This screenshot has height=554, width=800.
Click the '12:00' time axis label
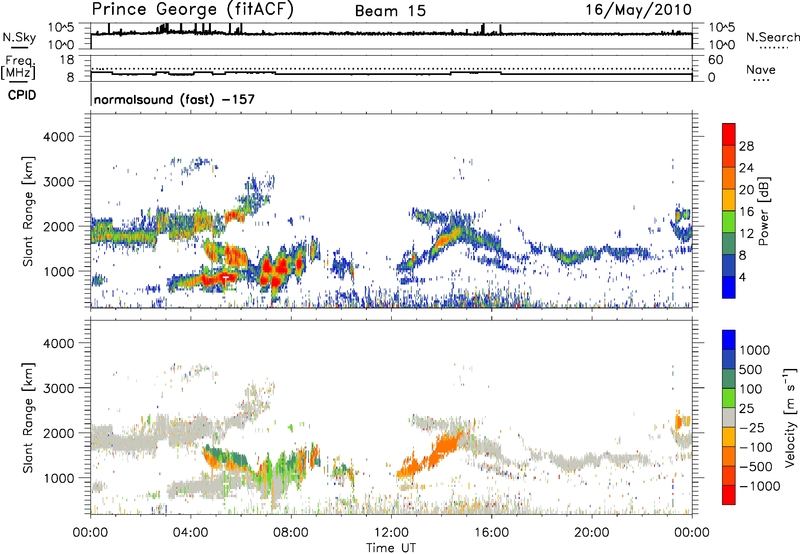[x=391, y=533]
